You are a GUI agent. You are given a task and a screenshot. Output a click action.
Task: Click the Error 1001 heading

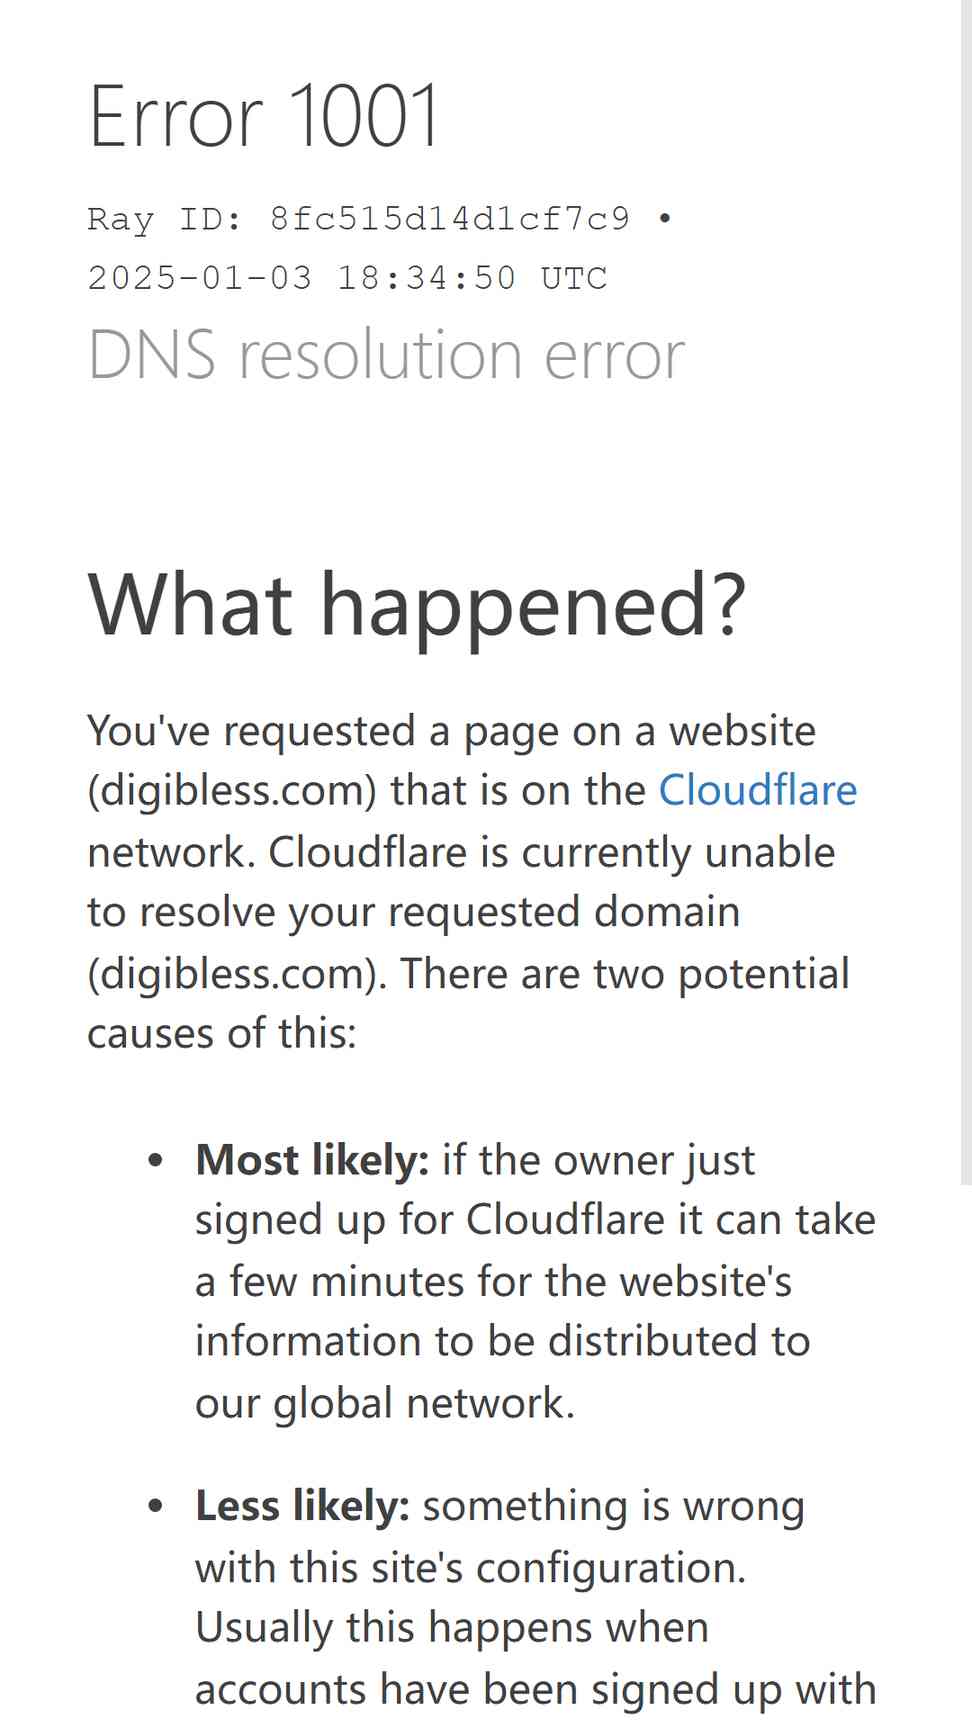coord(264,116)
